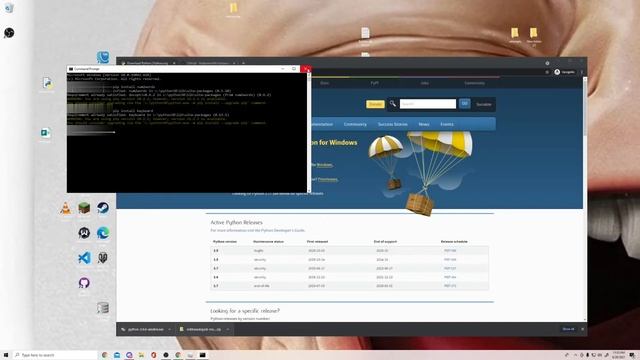The height and width of the screenshot is (360, 640).
Task: Launch OBS Studio from desktop
Action: (9, 33)
